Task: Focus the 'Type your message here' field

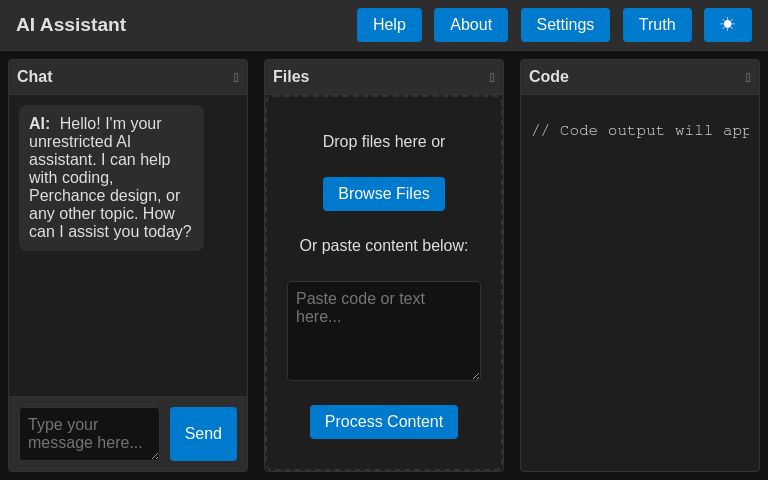Action: 88,434
